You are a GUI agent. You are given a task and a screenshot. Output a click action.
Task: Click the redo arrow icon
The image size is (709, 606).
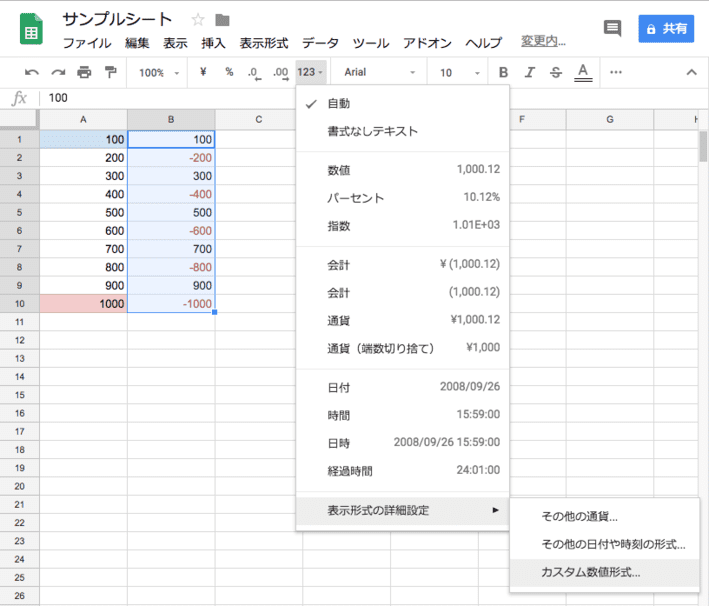click(58, 72)
